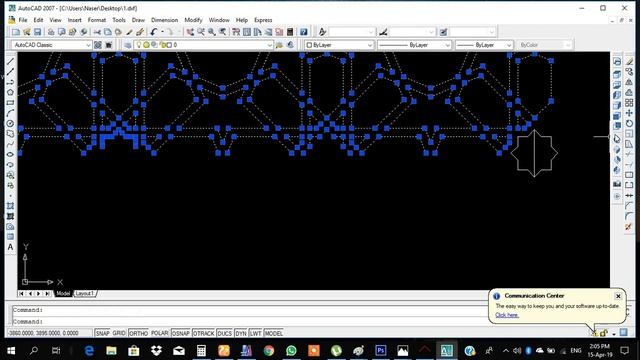Select the Multiline Text 'A' tool
640x360 pixels.
click(11, 247)
